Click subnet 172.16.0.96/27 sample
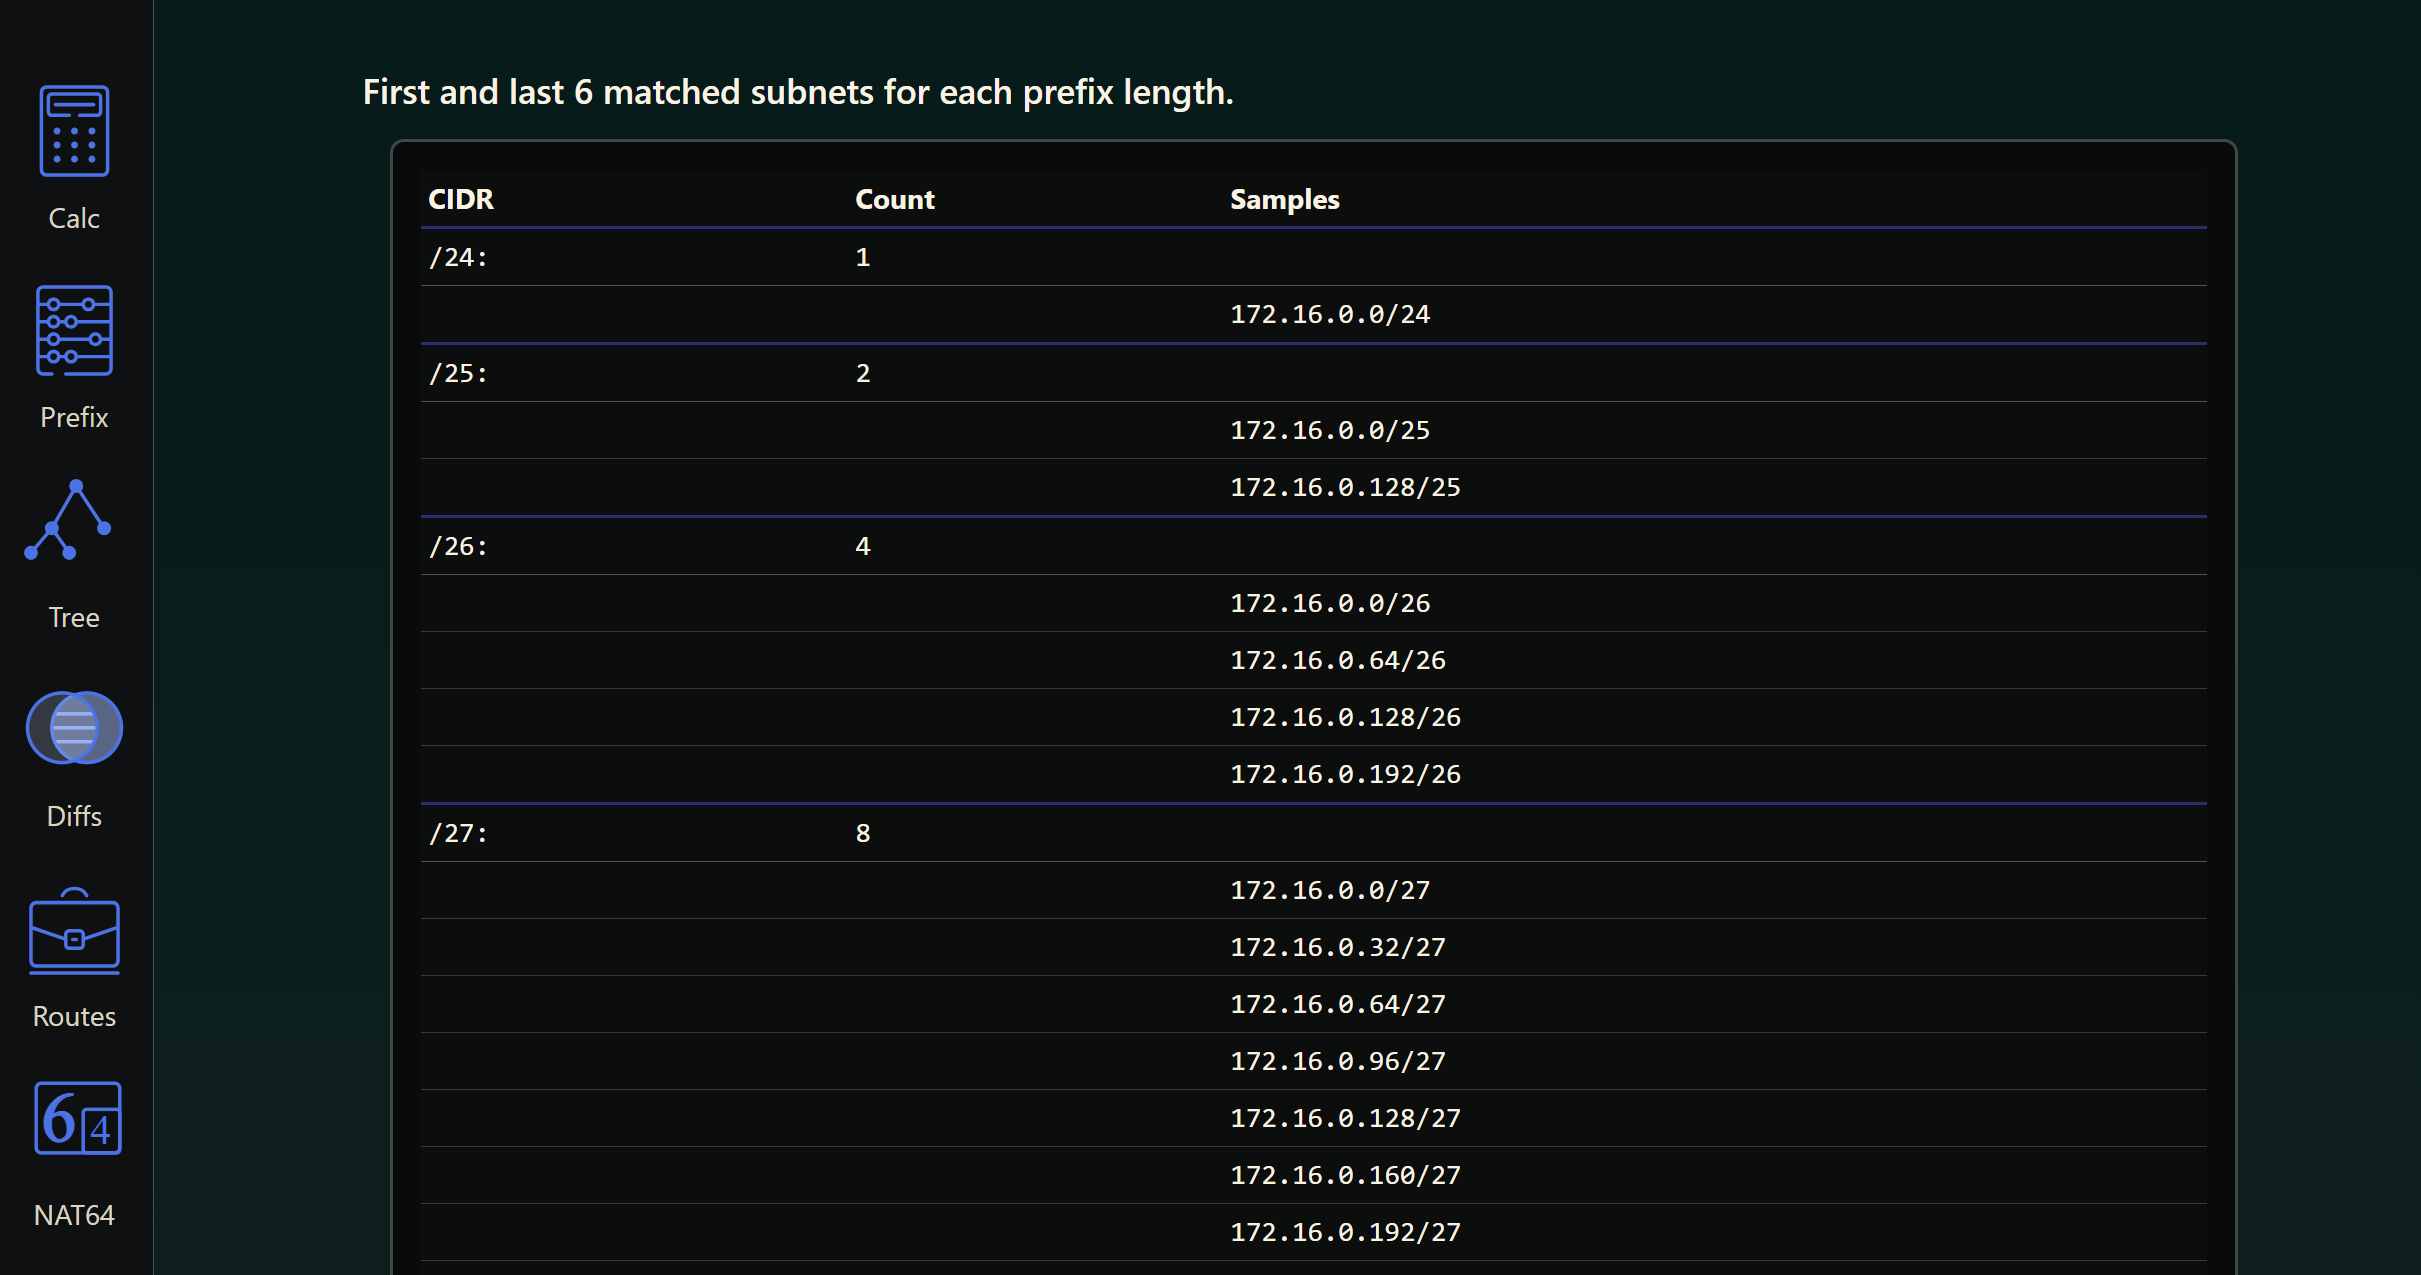This screenshot has height=1275, width=2421. click(1337, 1061)
